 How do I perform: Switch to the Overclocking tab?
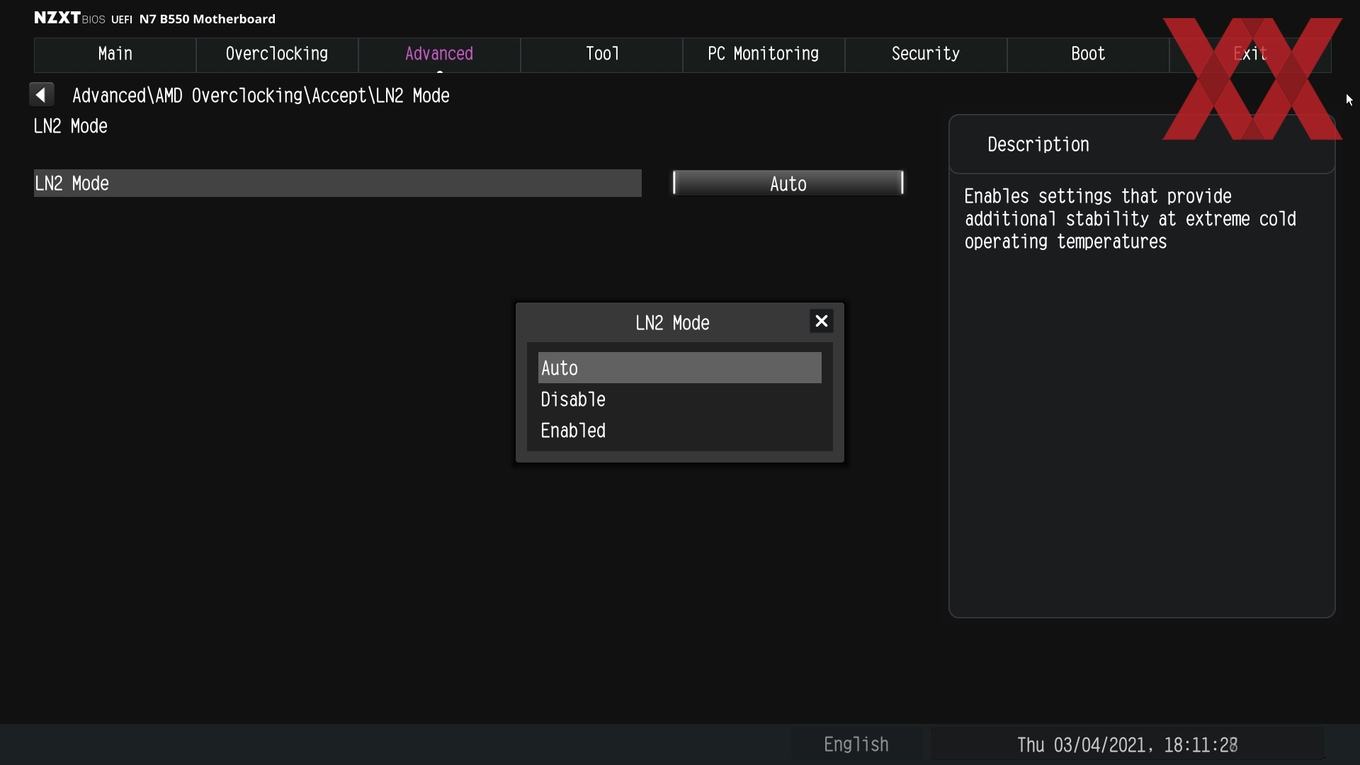coord(277,54)
